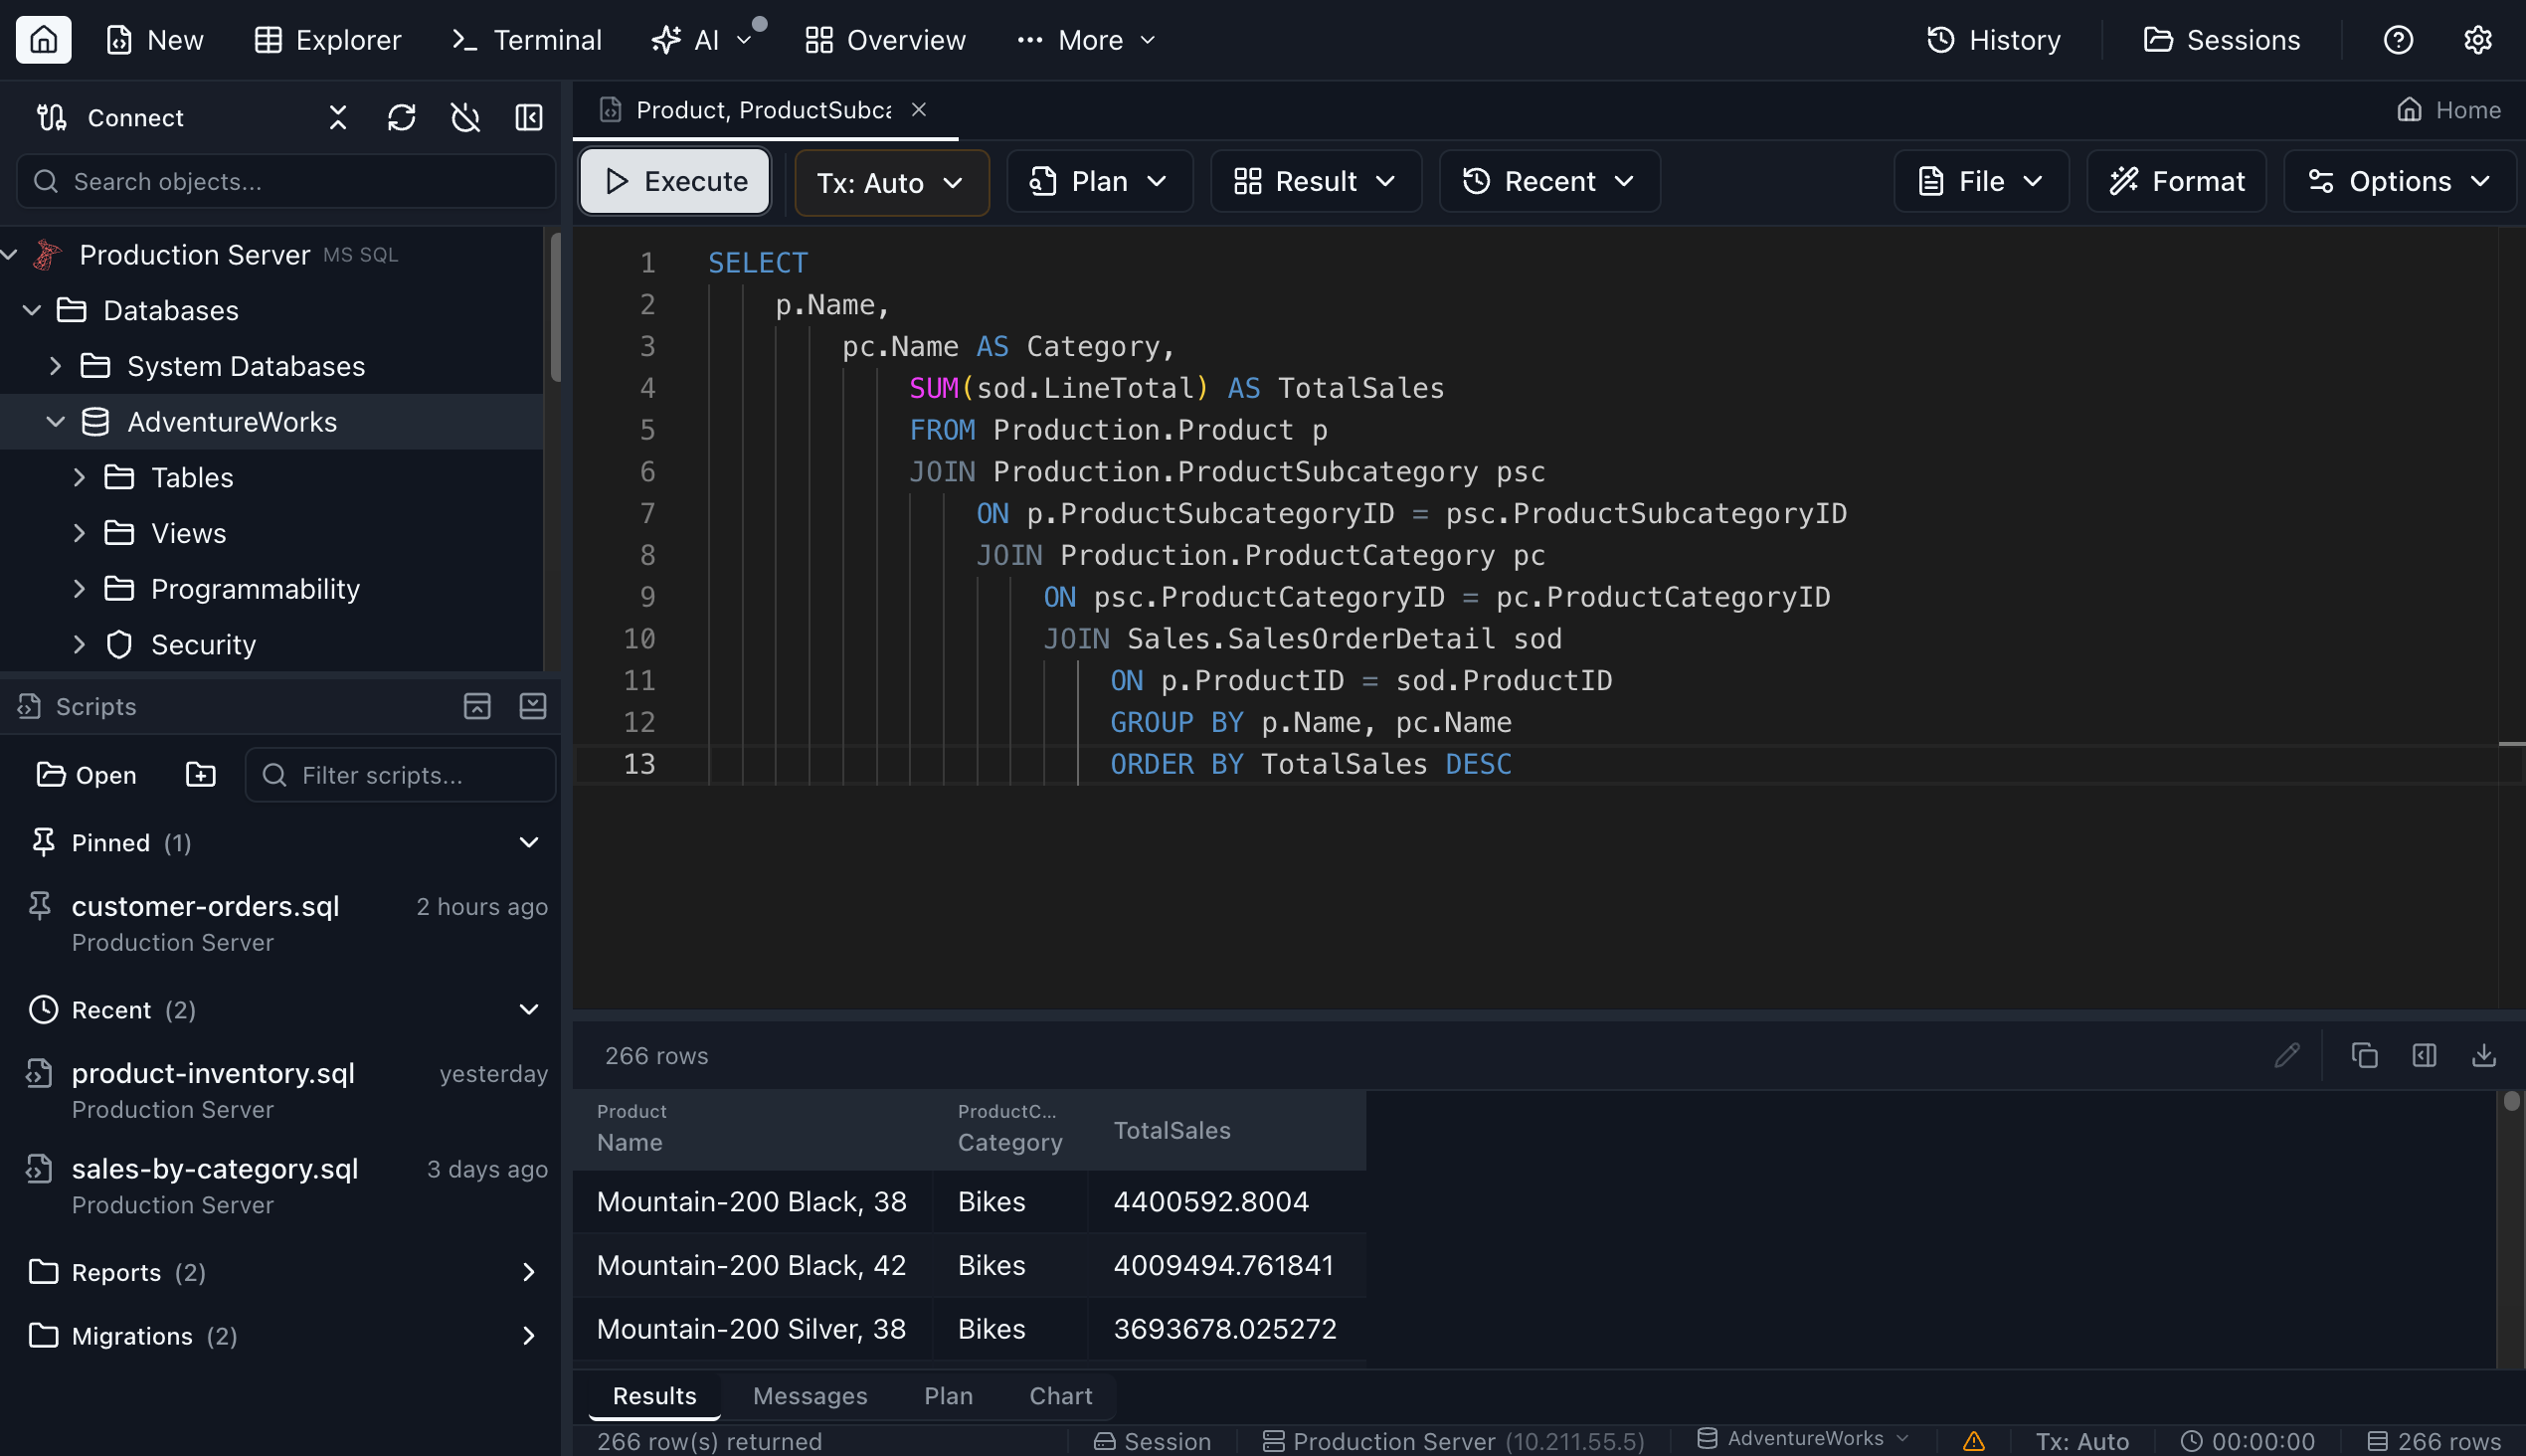Open the Chart tab below results
Screen dimensions: 2526x1456
tap(1060, 1395)
